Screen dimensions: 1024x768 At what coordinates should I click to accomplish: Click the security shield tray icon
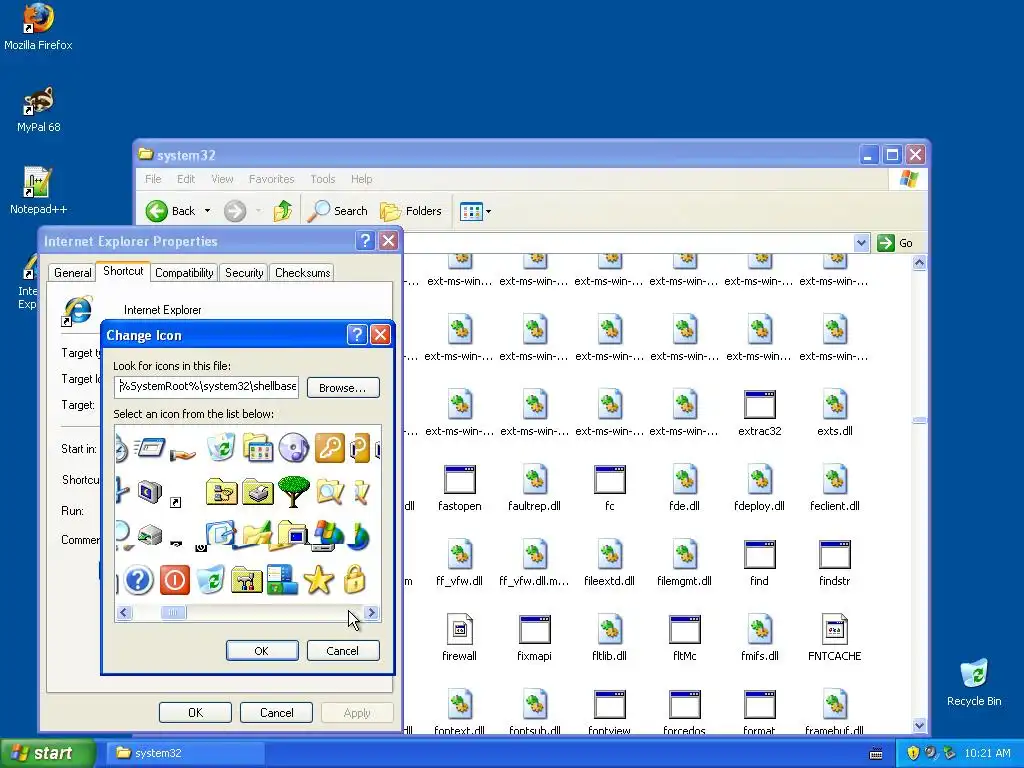(x=913, y=753)
